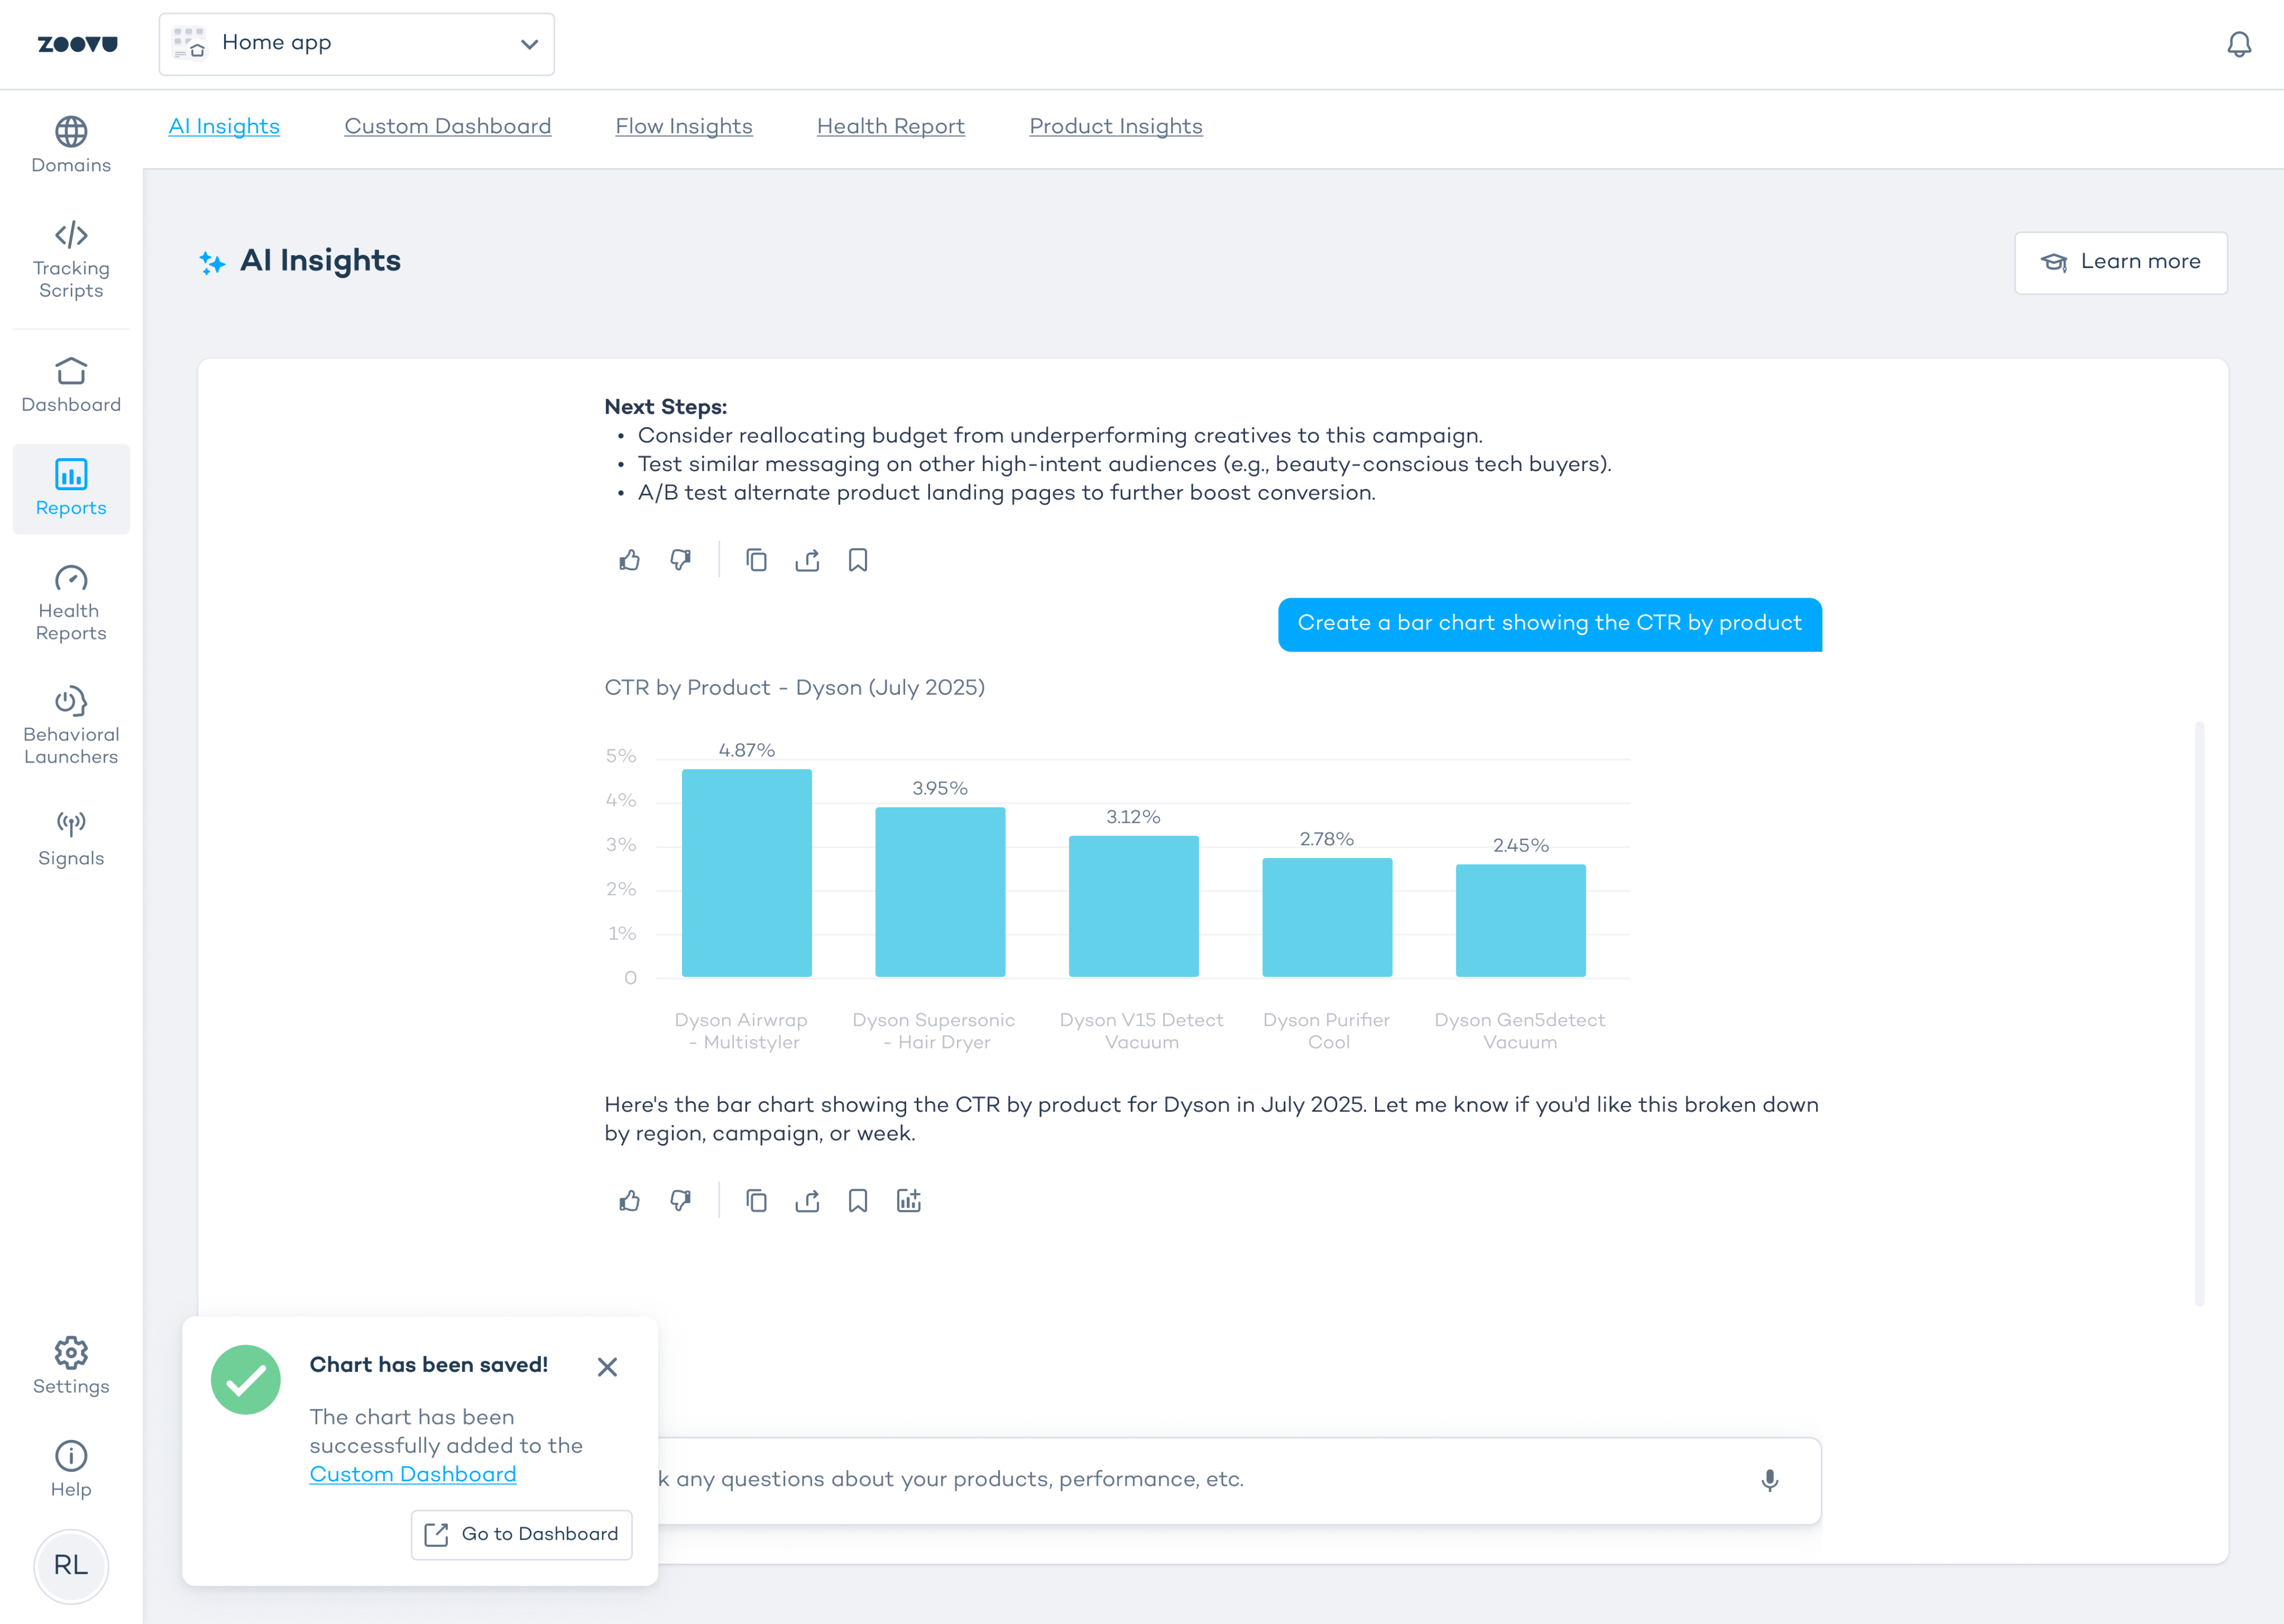Click the microphone icon in the question field

pyautogui.click(x=1769, y=1480)
